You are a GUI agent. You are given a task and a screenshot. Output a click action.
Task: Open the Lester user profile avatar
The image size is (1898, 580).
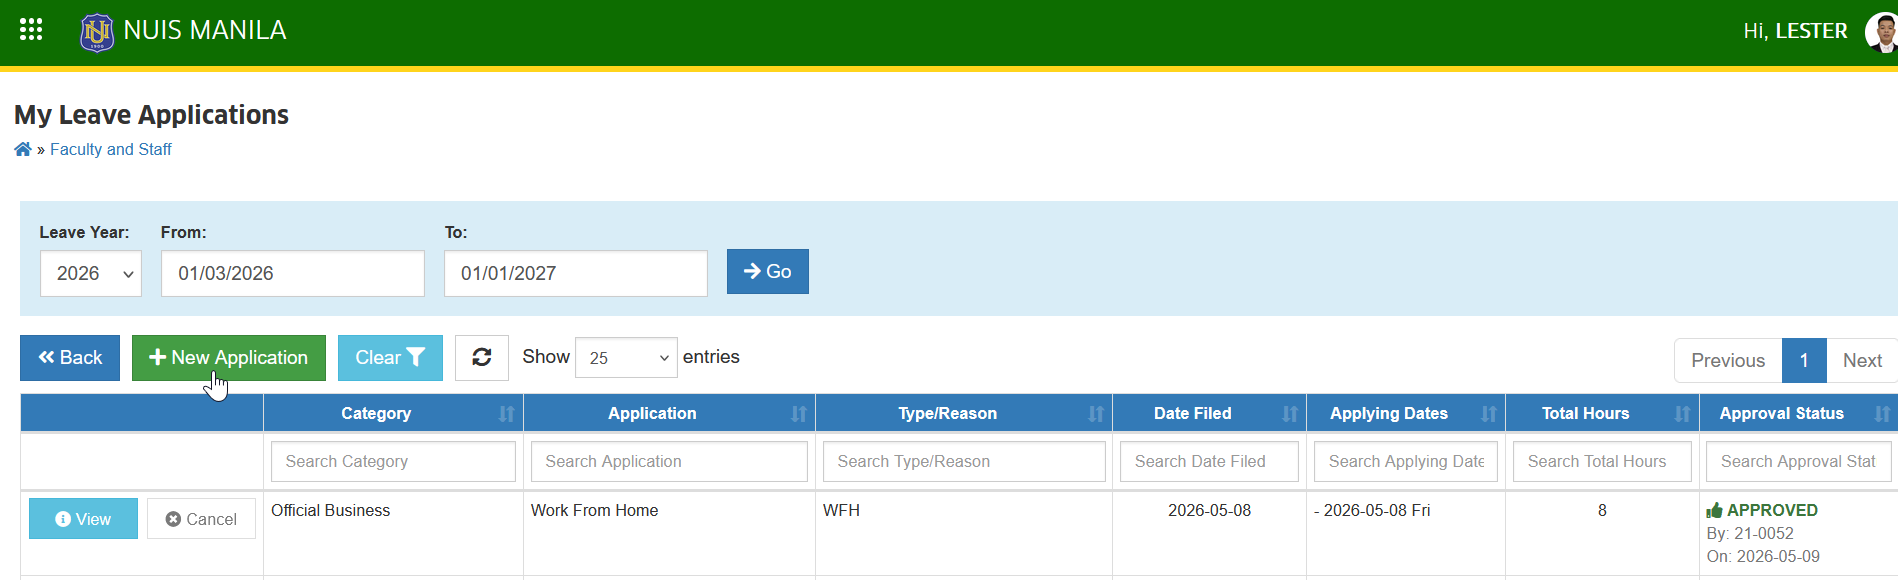click(x=1882, y=32)
